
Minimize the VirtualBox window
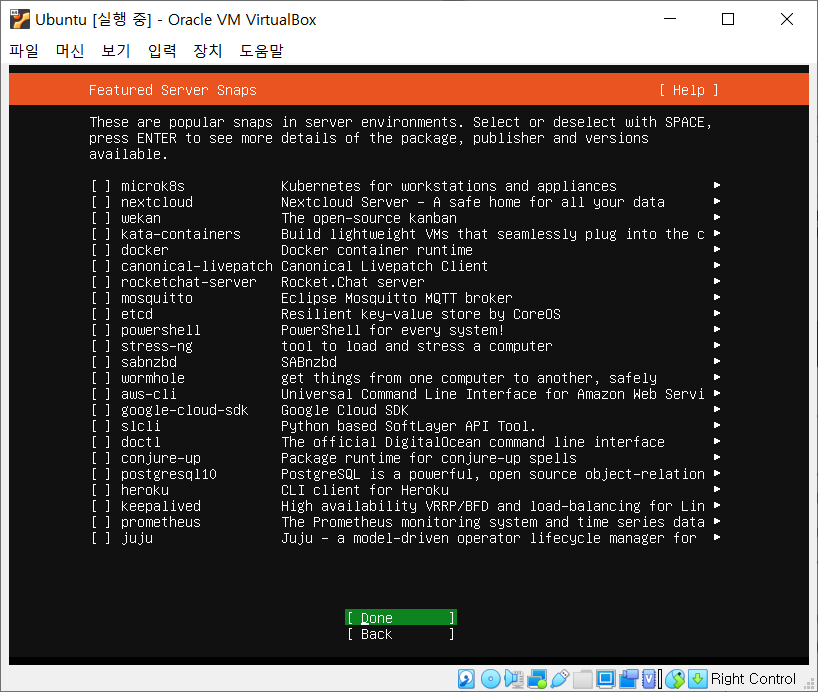670,19
